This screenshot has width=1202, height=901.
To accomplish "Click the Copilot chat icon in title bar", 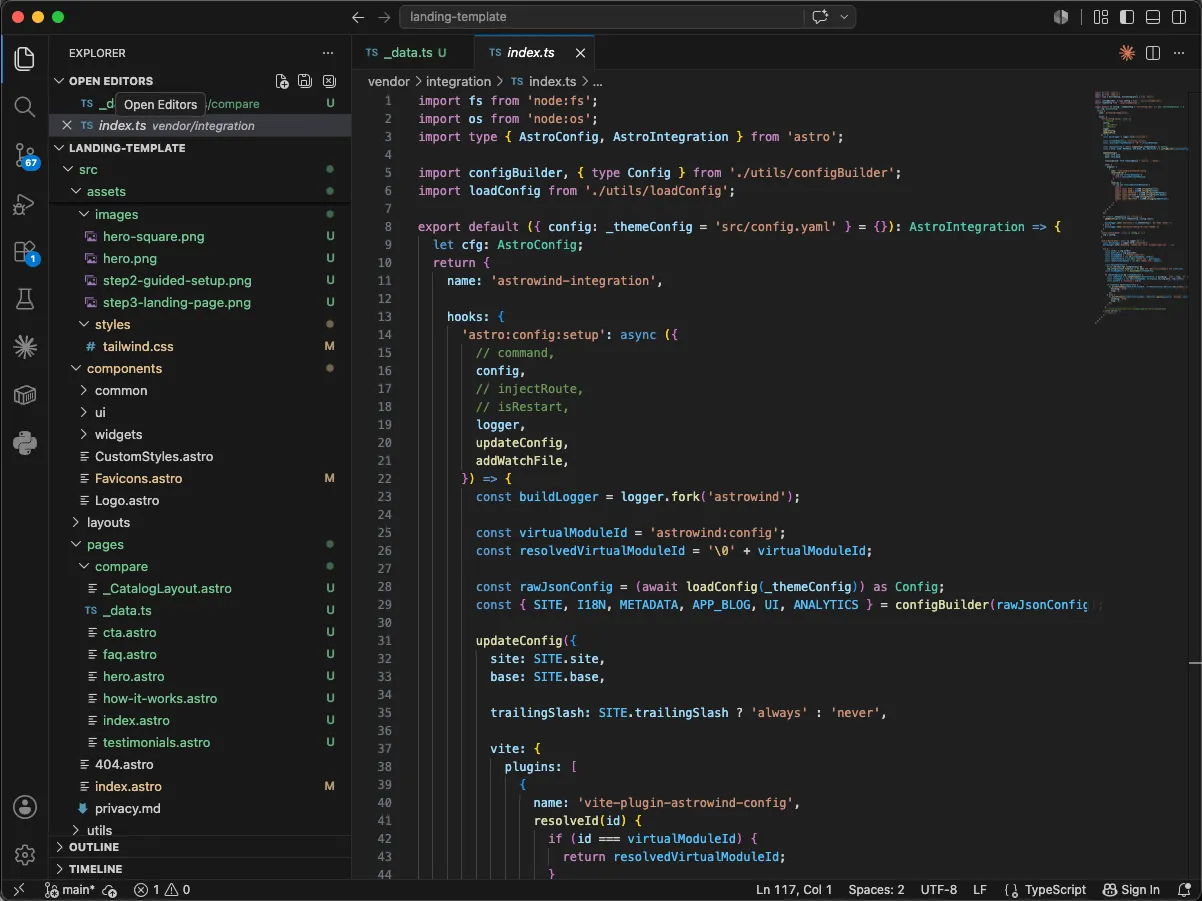I will click(x=821, y=17).
